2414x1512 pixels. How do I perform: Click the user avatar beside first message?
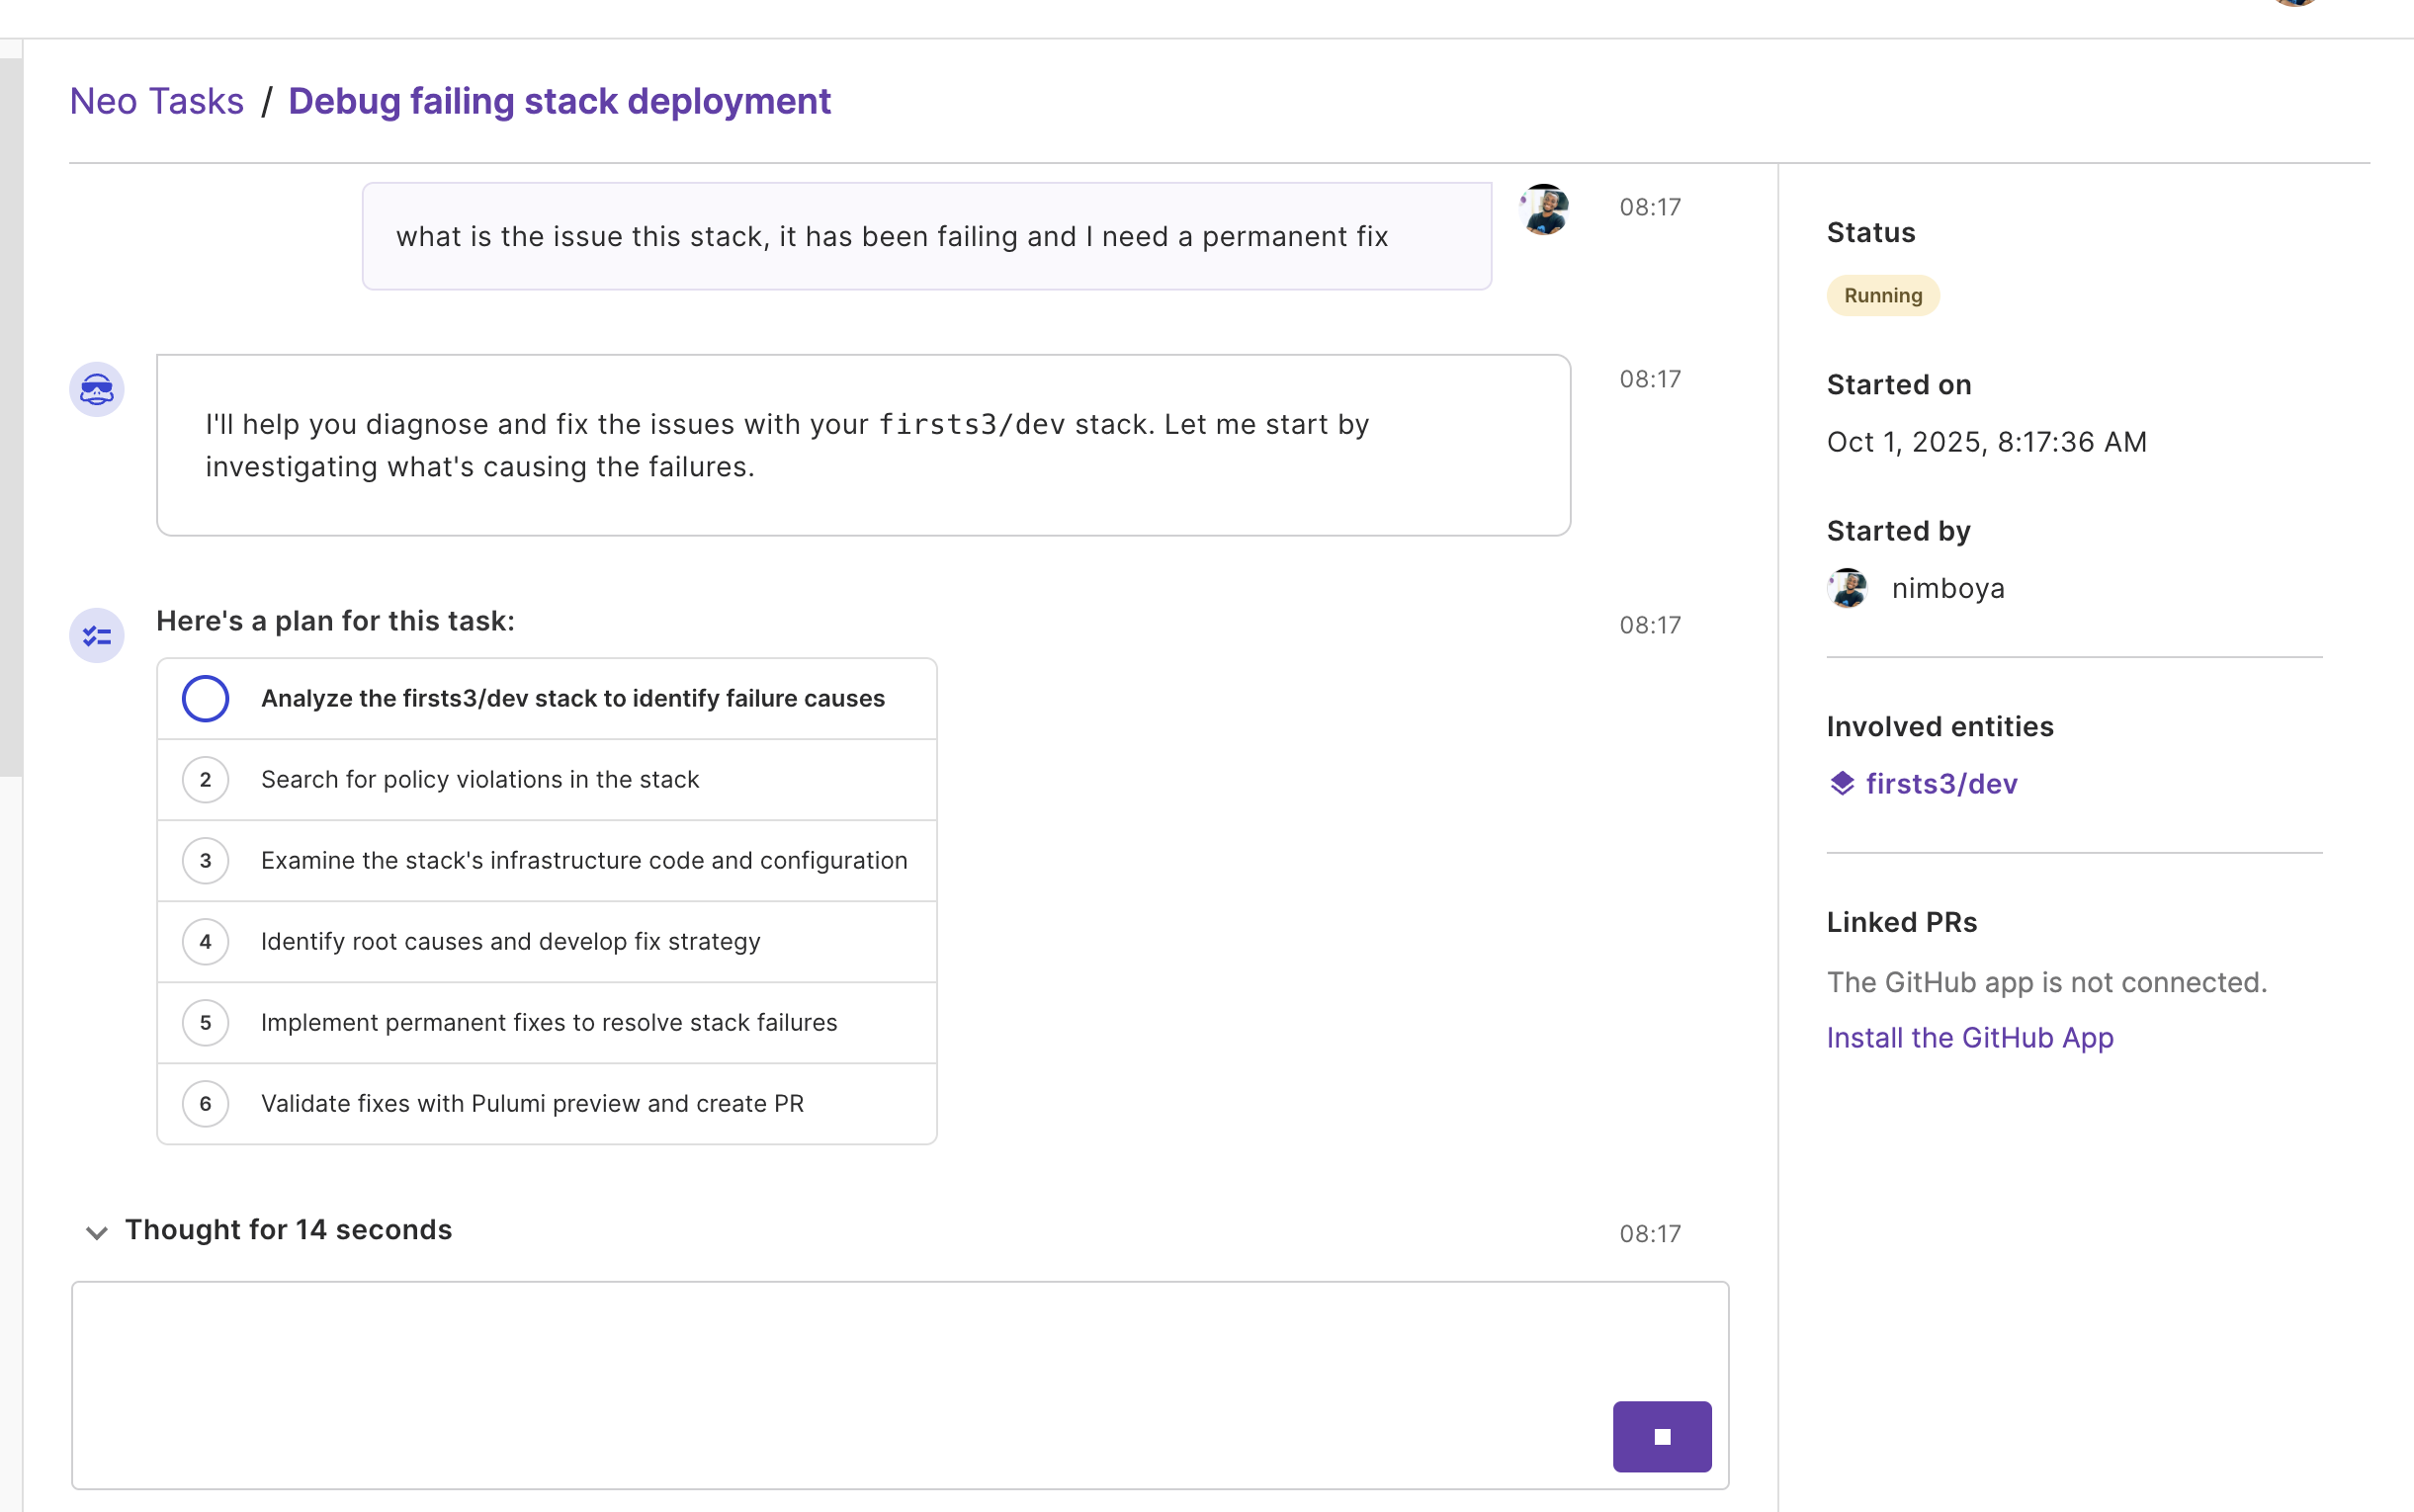point(1544,209)
